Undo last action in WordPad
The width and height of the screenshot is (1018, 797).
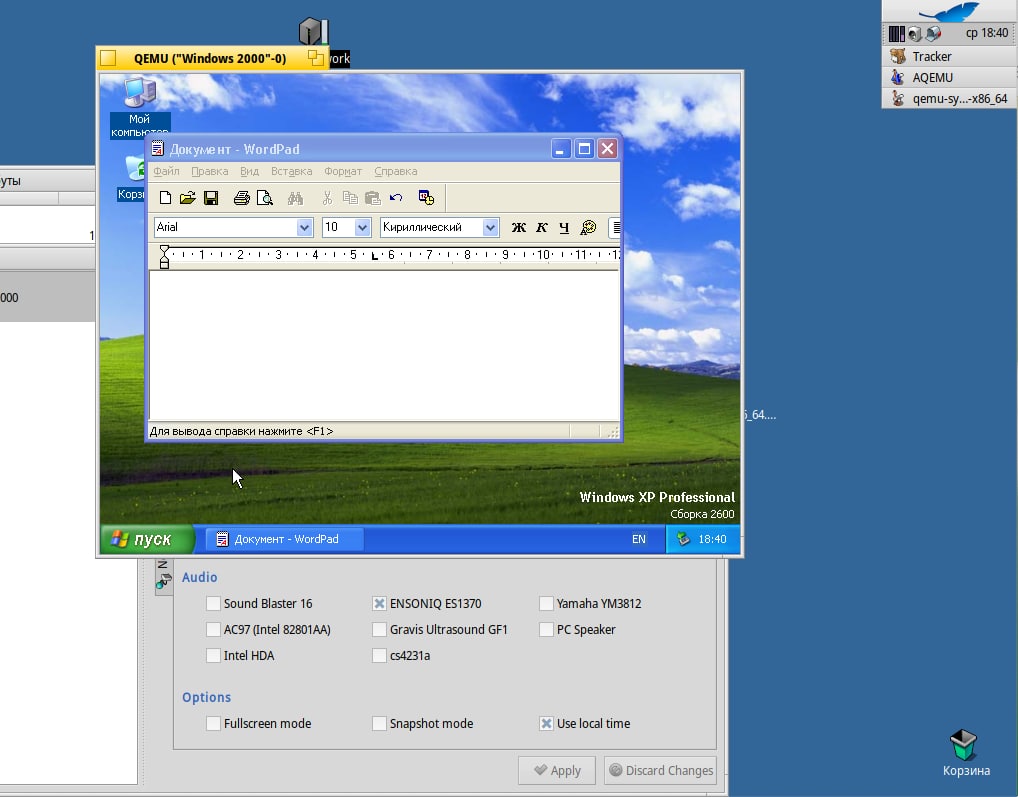(x=396, y=198)
